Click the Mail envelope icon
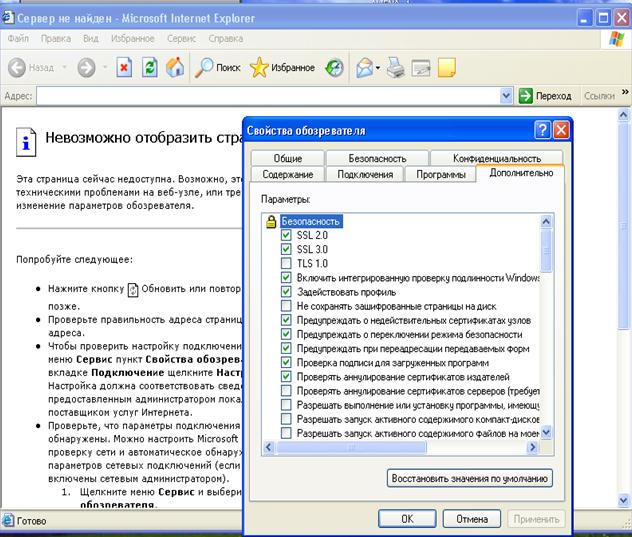 [365, 67]
